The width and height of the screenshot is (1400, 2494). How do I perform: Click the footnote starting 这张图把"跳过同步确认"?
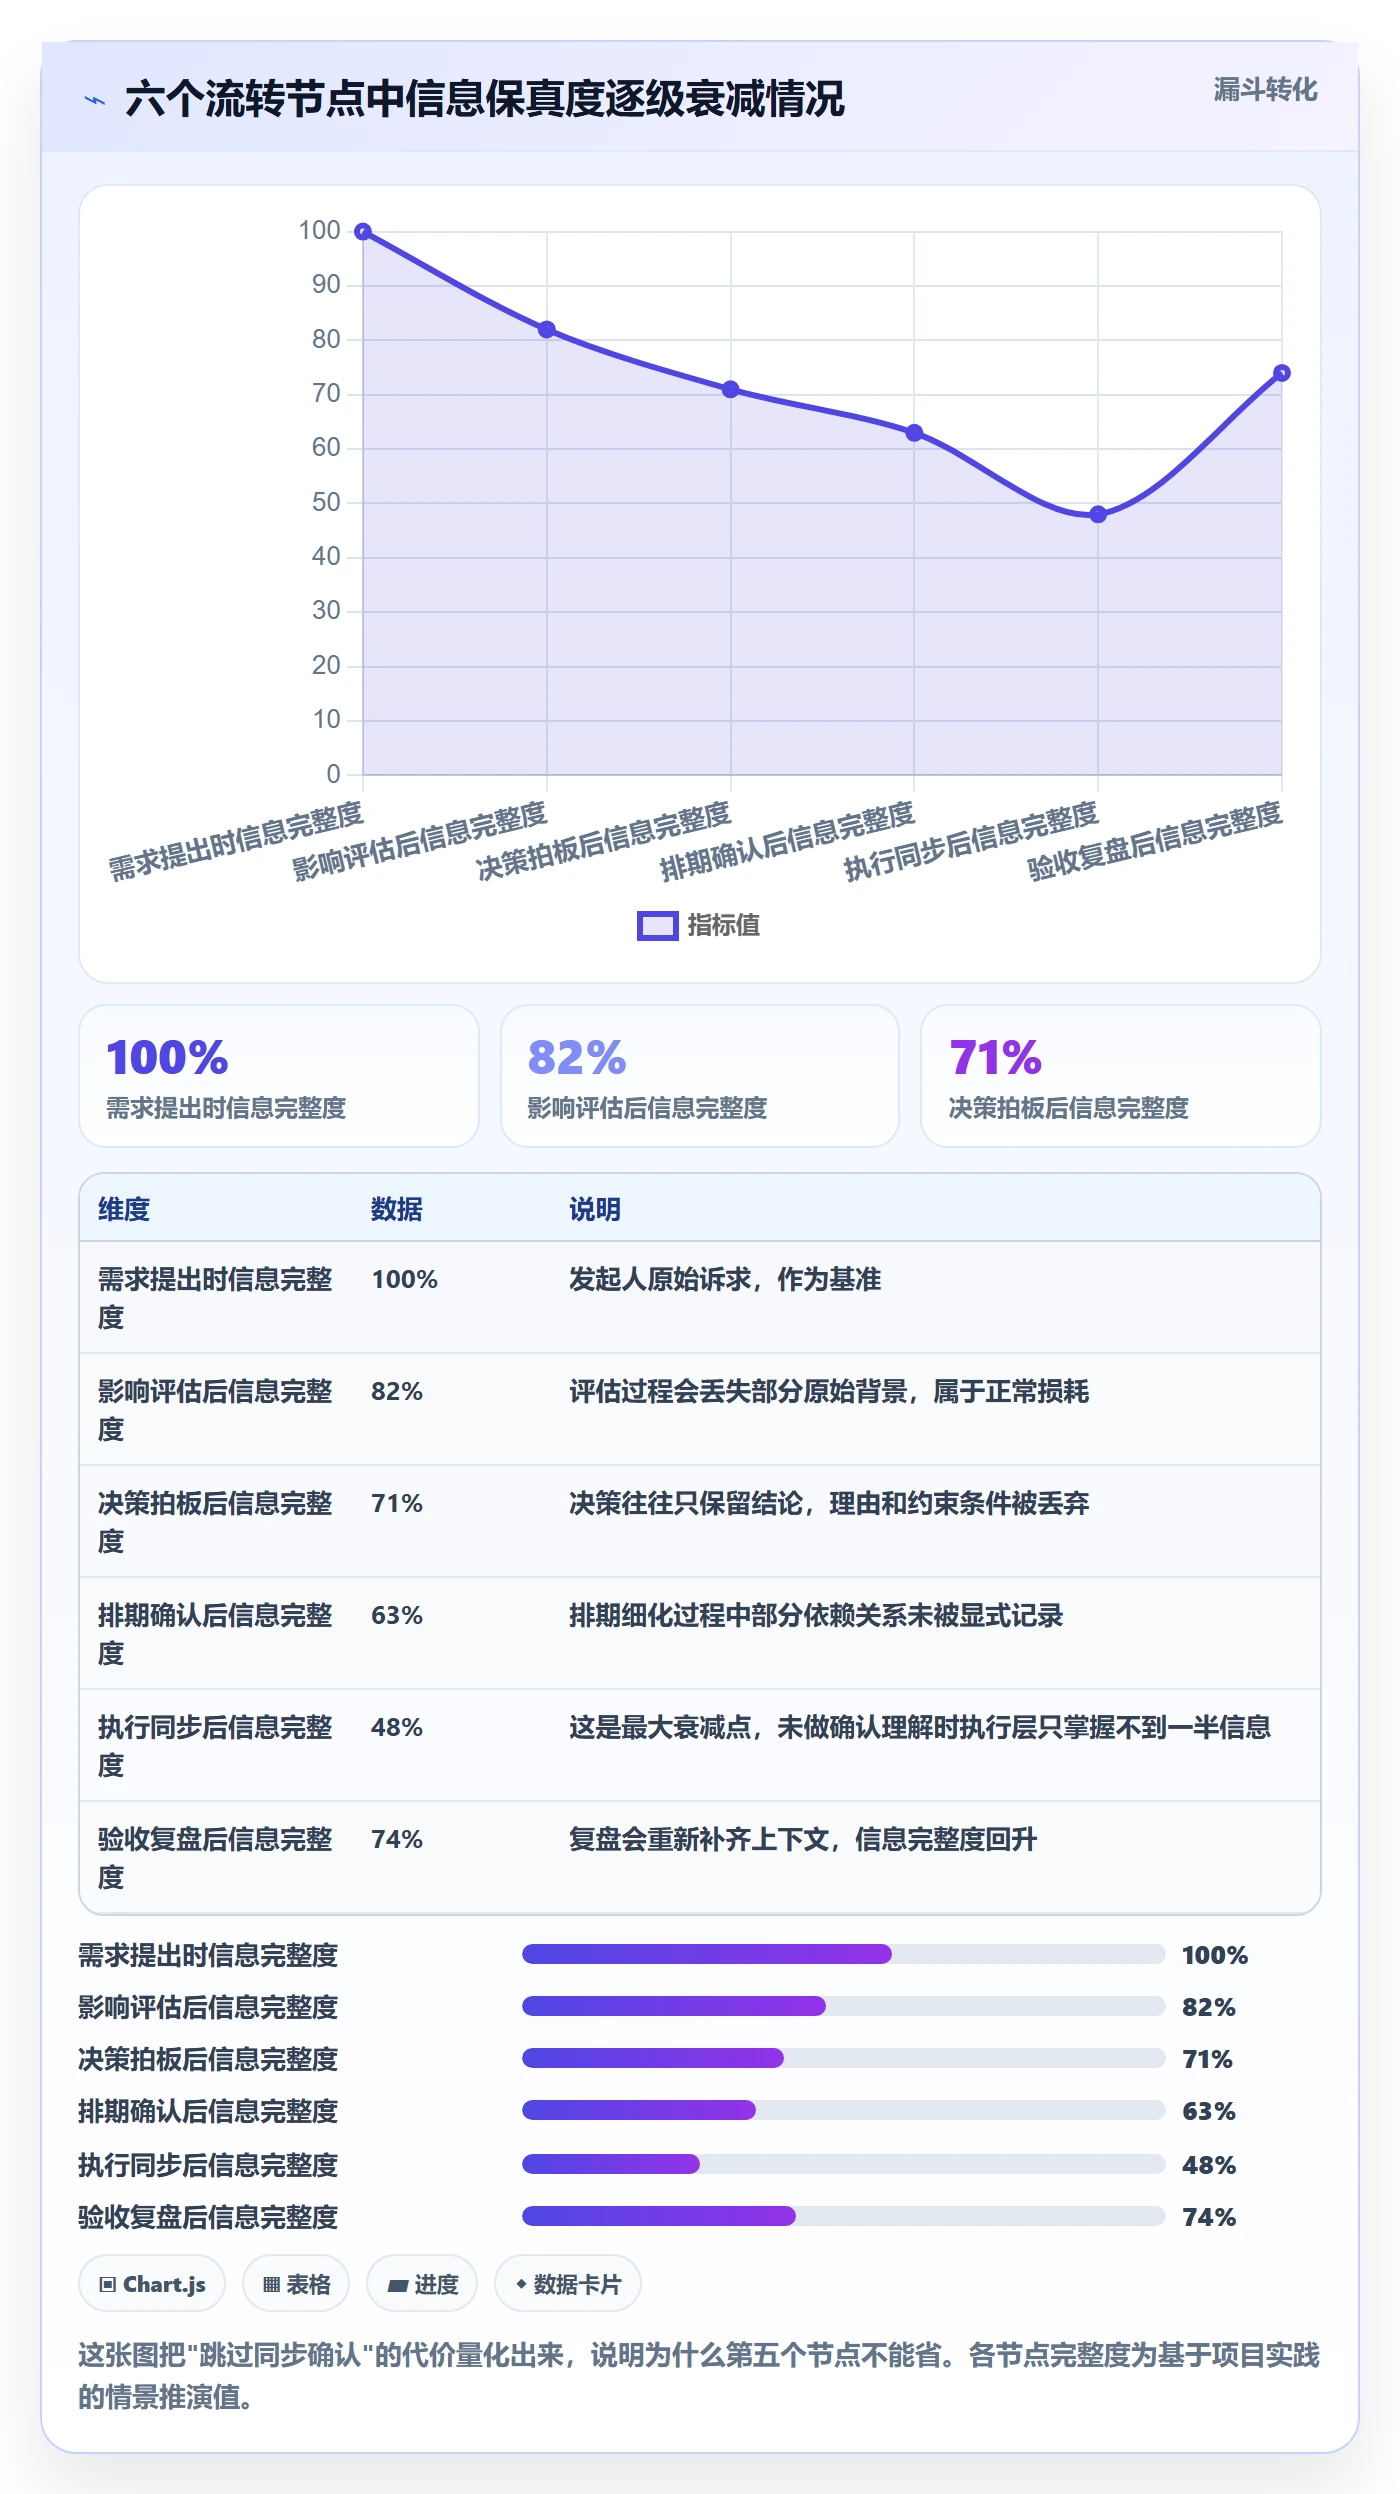(699, 2376)
